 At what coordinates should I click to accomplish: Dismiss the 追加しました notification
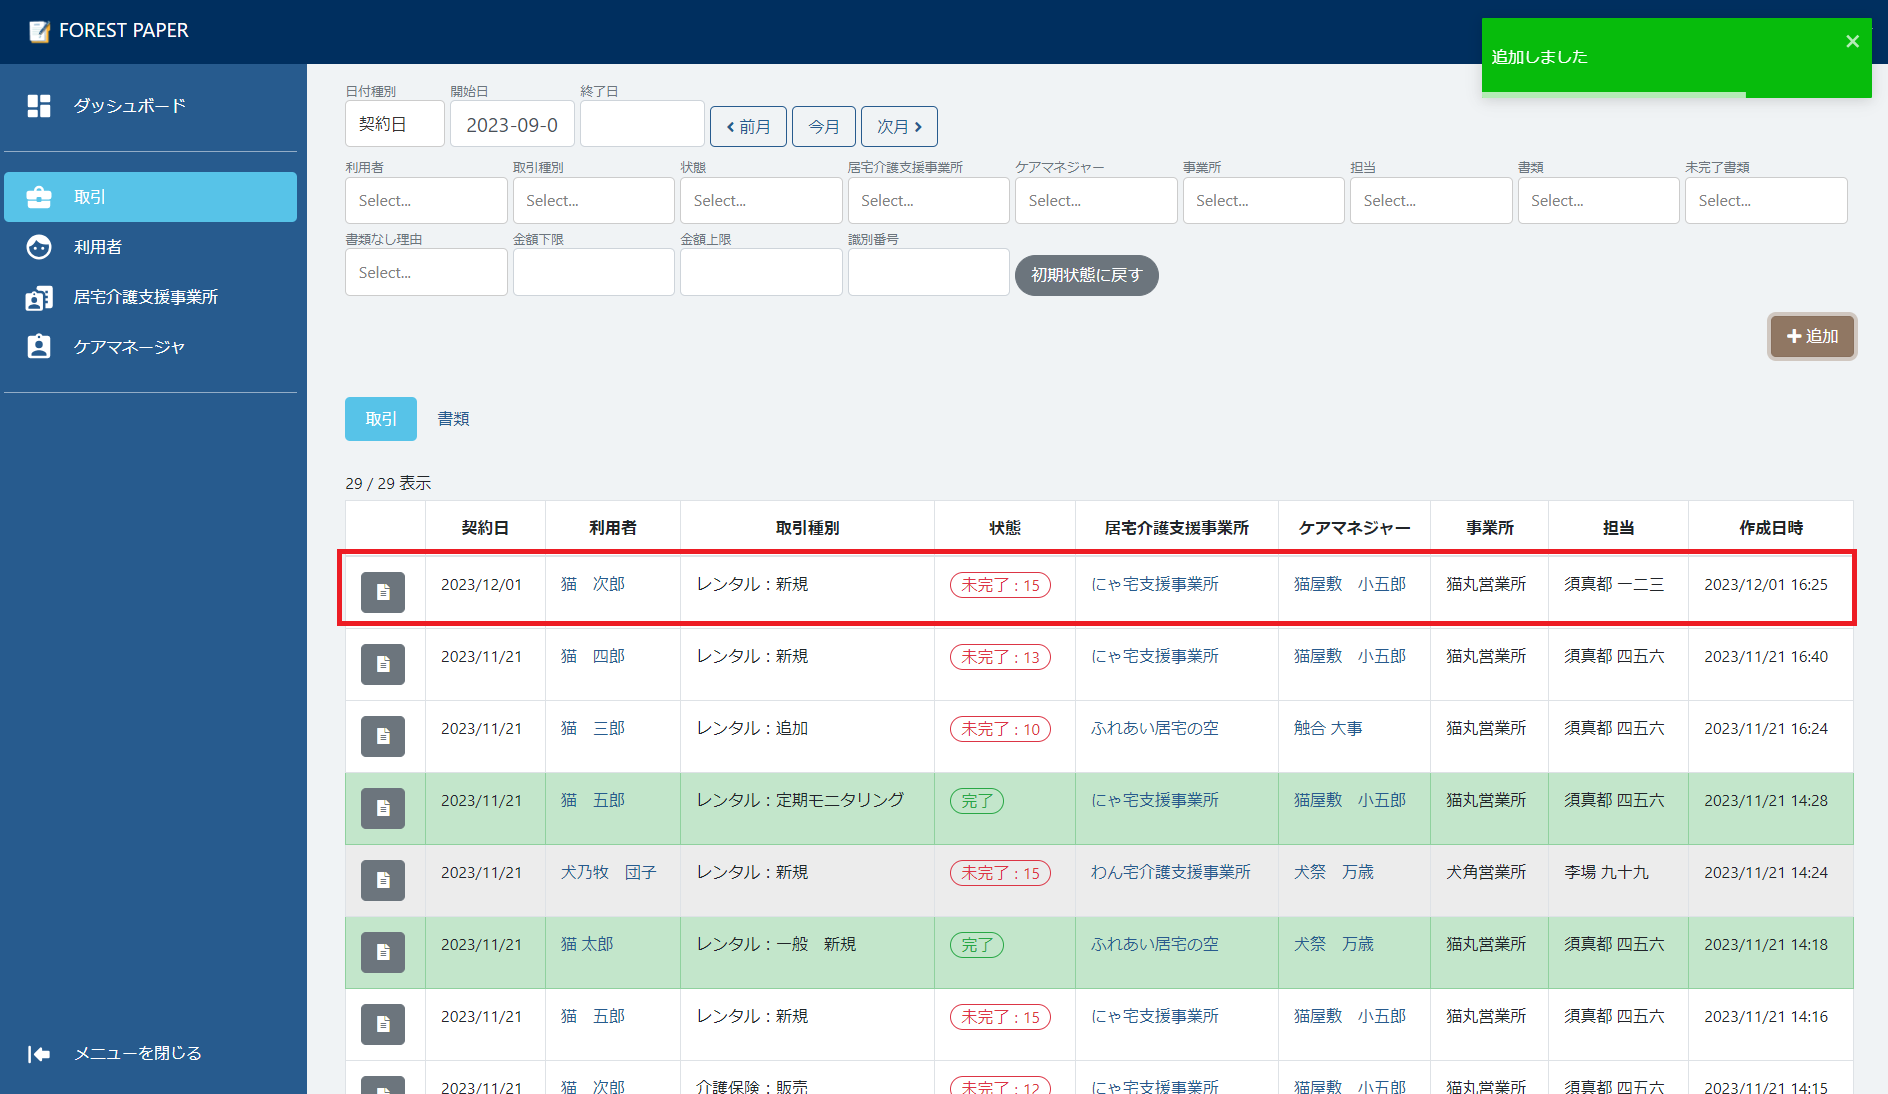pyautogui.click(x=1852, y=41)
